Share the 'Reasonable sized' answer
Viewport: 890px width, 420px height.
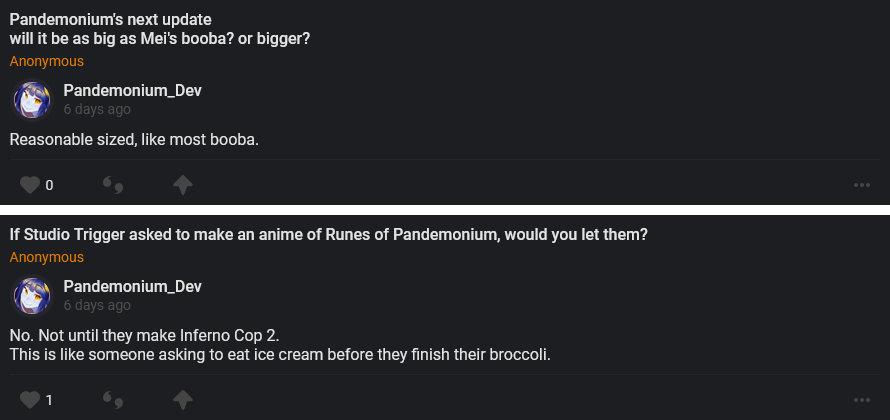click(182, 185)
